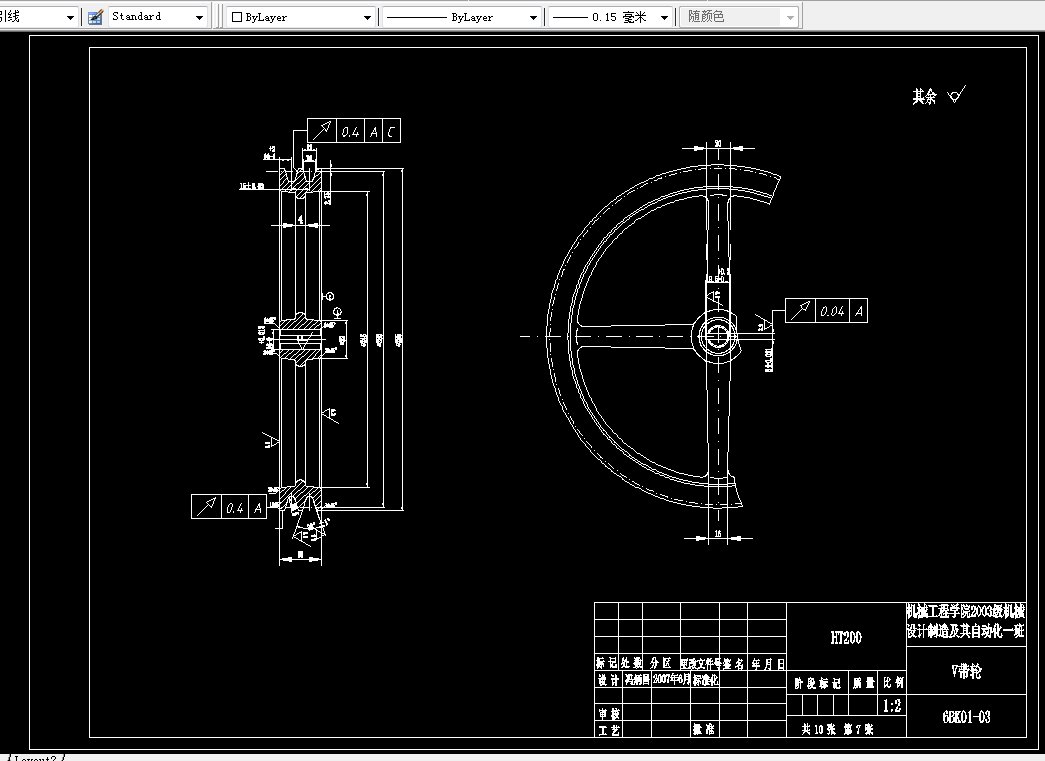The width and height of the screenshot is (1045, 761).
Task: Click the ByLayer color swatch box
Action: tap(237, 17)
